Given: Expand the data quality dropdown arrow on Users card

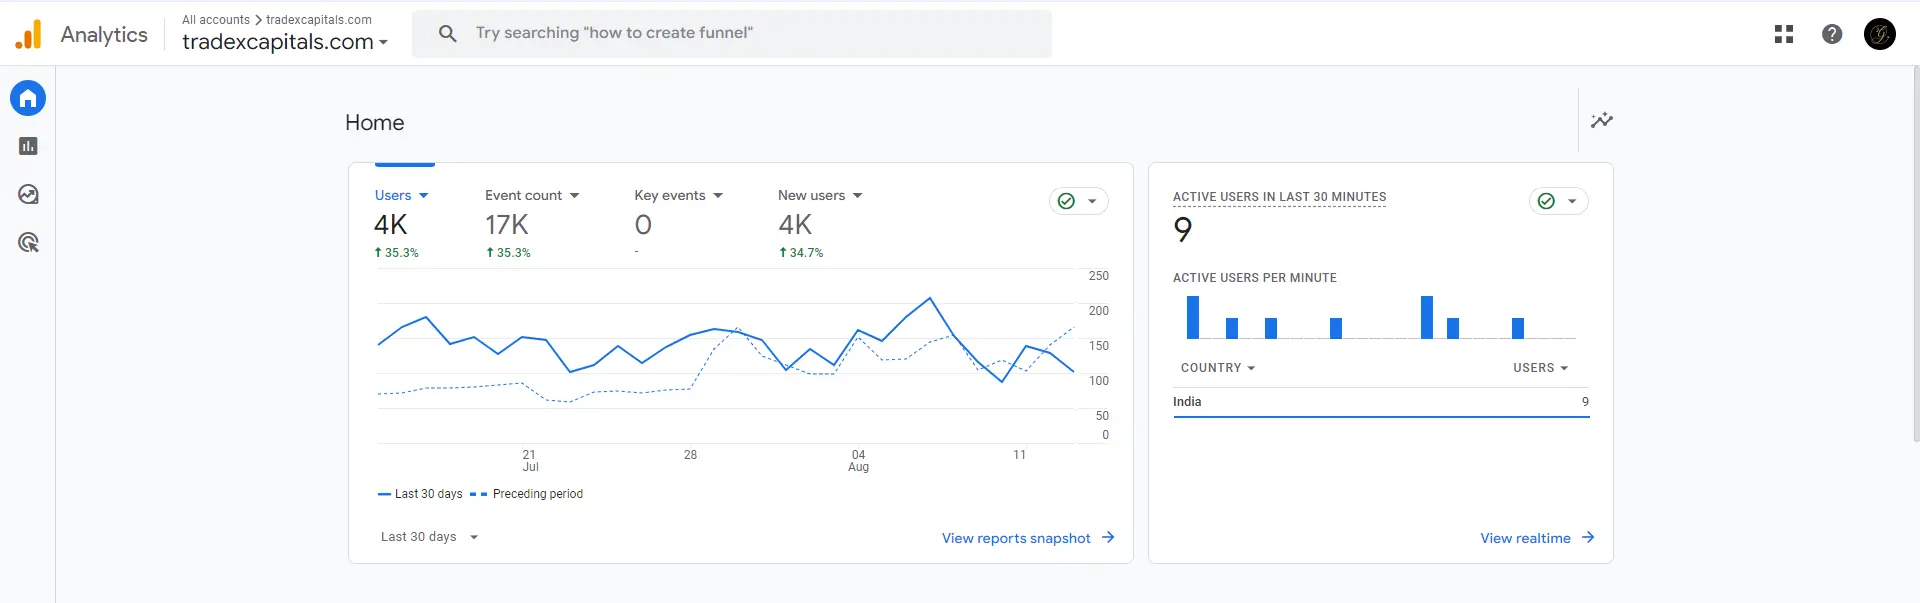Looking at the screenshot, I should (1092, 201).
